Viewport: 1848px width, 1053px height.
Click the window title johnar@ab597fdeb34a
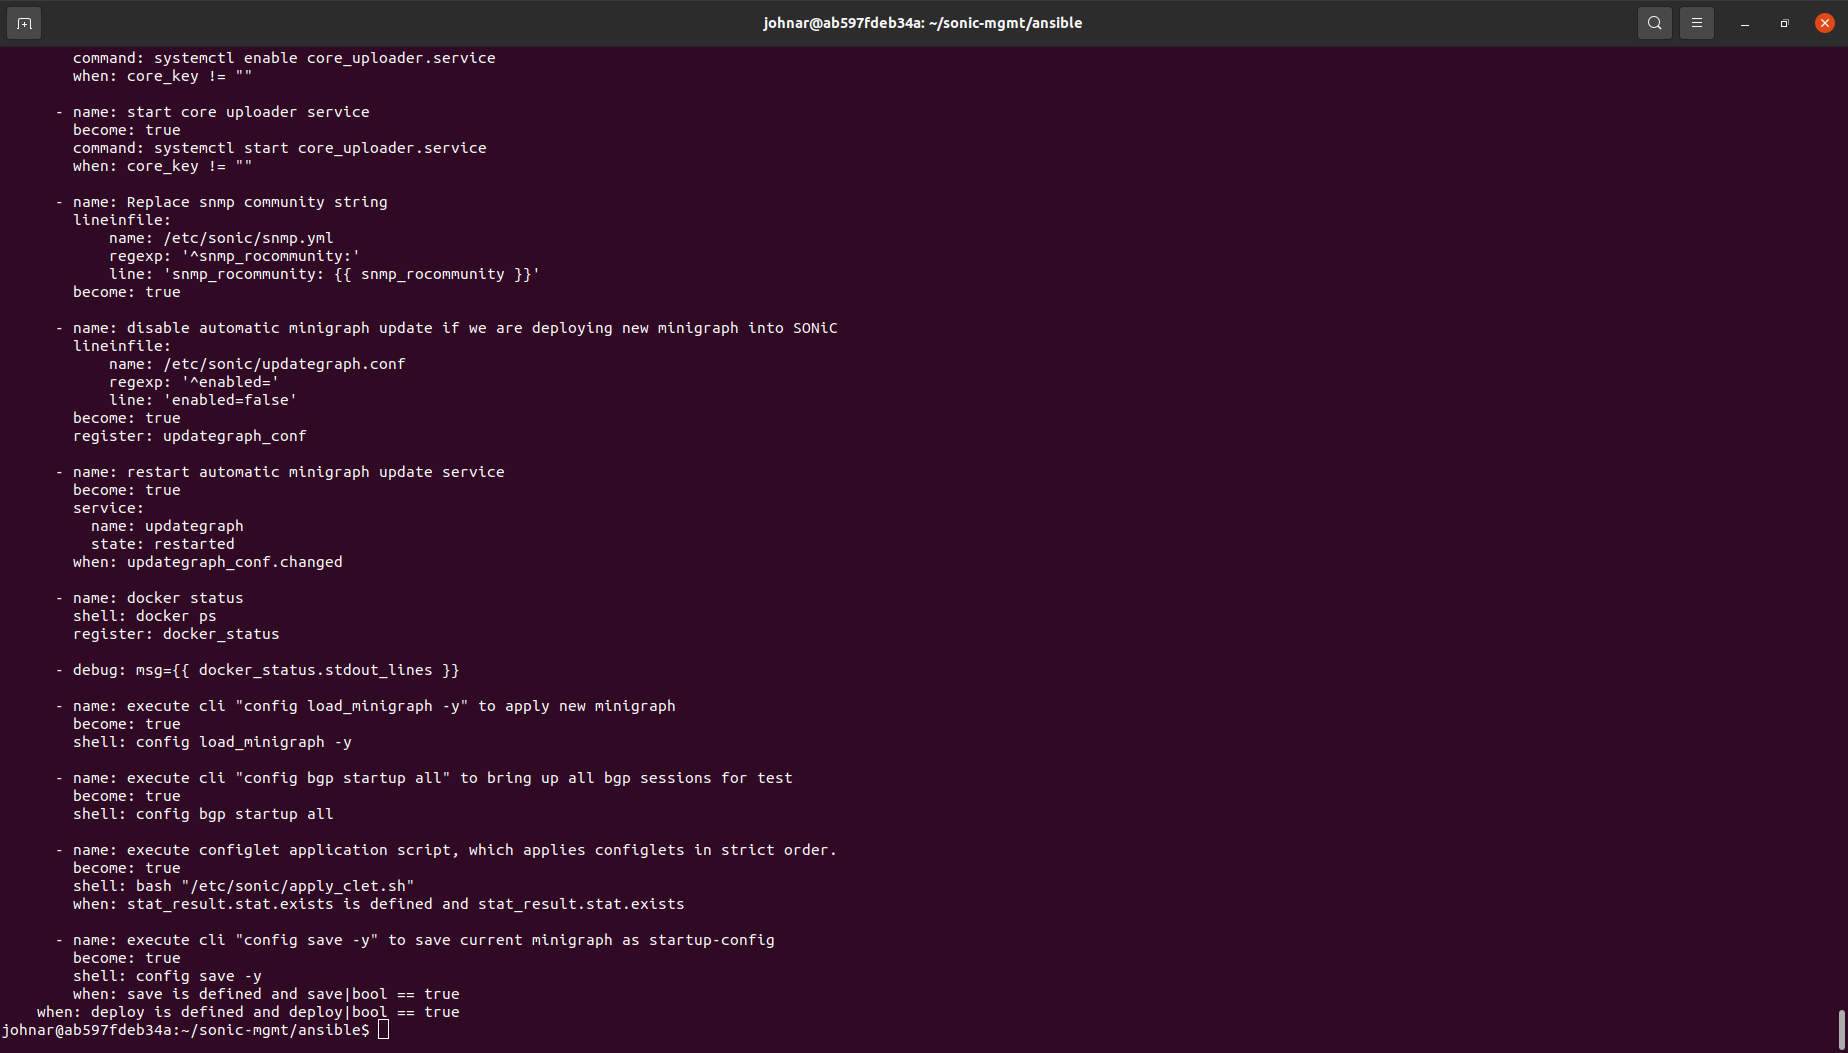click(x=922, y=23)
